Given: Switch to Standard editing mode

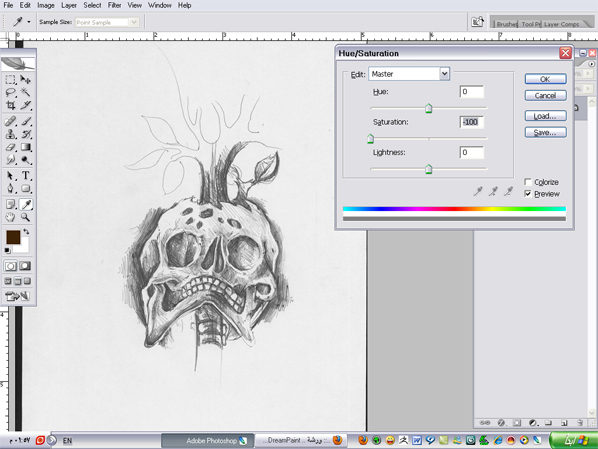Looking at the screenshot, I should (x=11, y=266).
